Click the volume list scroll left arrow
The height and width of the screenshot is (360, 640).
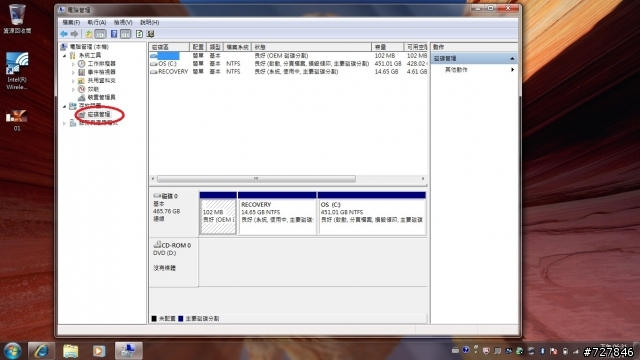tap(153, 179)
